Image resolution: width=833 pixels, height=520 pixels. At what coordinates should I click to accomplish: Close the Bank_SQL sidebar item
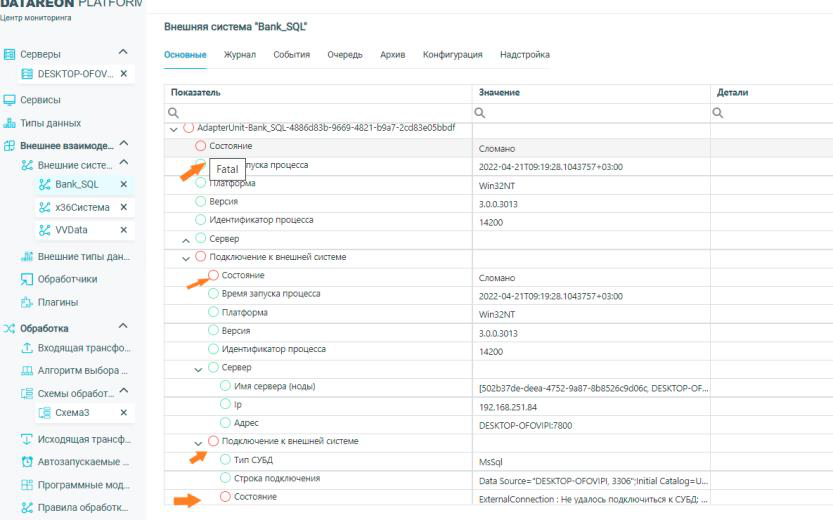[x=122, y=184]
